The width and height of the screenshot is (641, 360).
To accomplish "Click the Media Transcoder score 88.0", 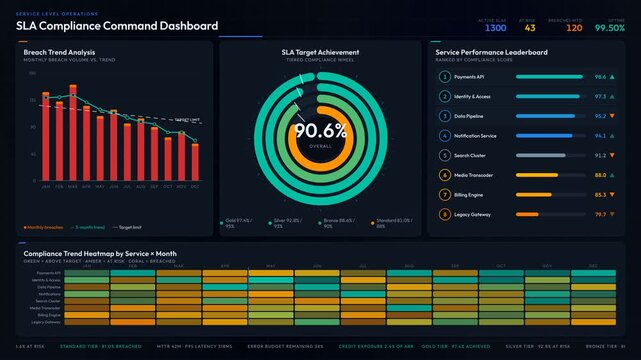I will [x=600, y=175].
